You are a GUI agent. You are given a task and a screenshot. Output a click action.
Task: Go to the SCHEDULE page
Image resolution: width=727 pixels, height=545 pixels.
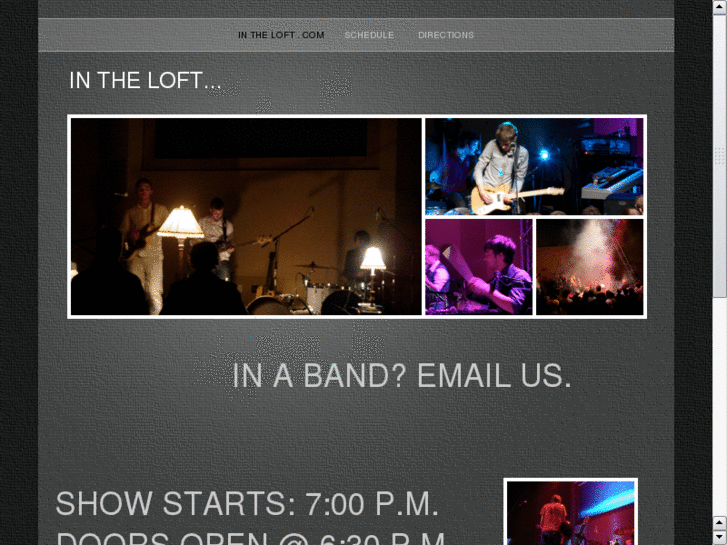coord(369,35)
